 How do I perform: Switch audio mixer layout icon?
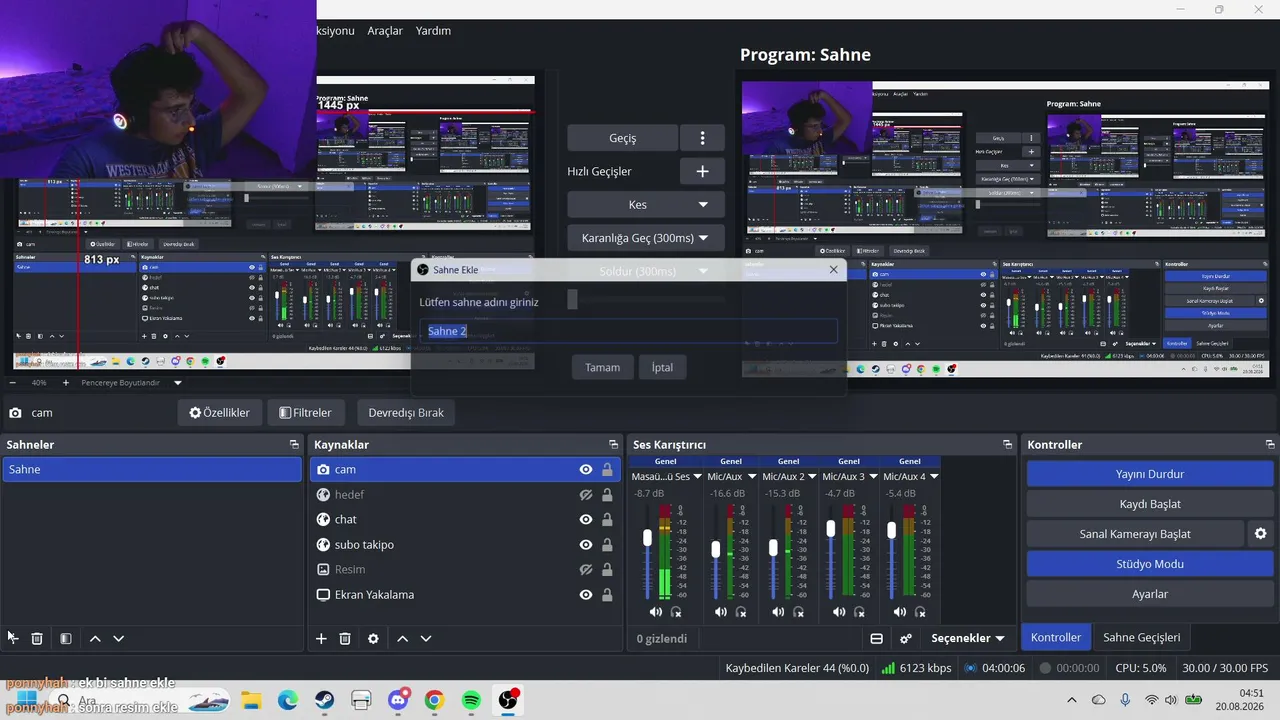tap(877, 638)
